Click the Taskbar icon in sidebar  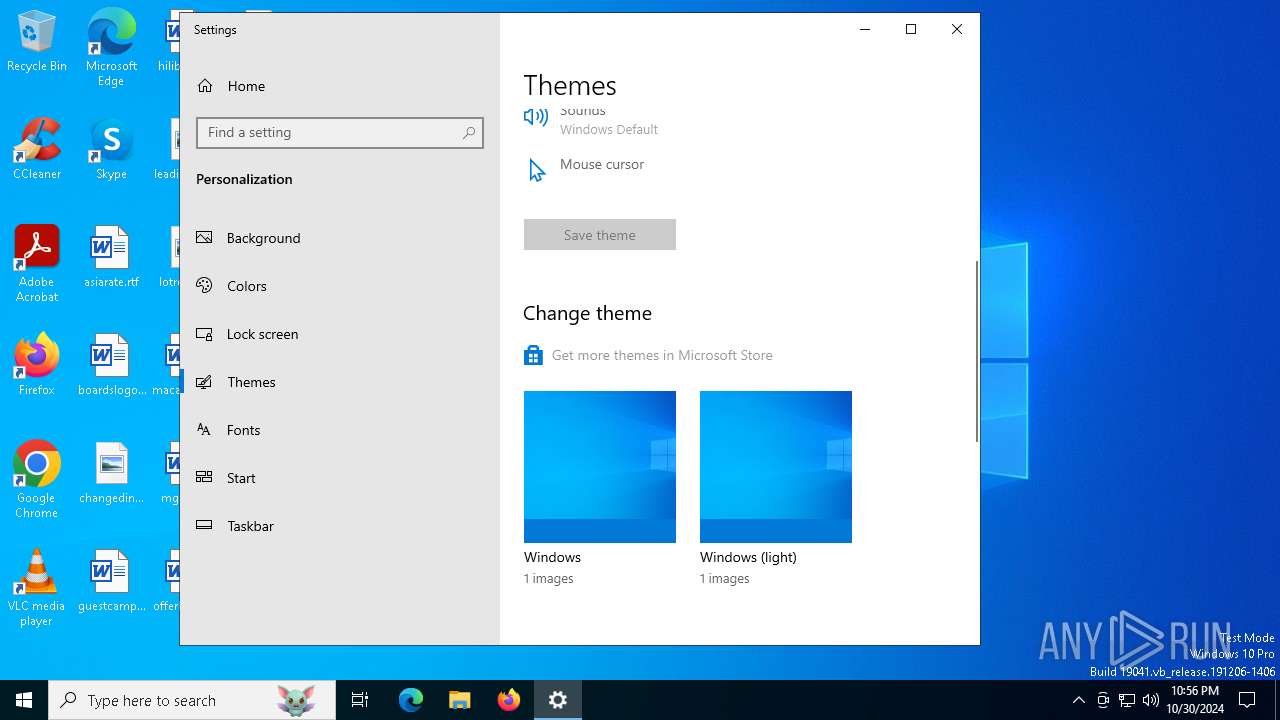(204, 526)
